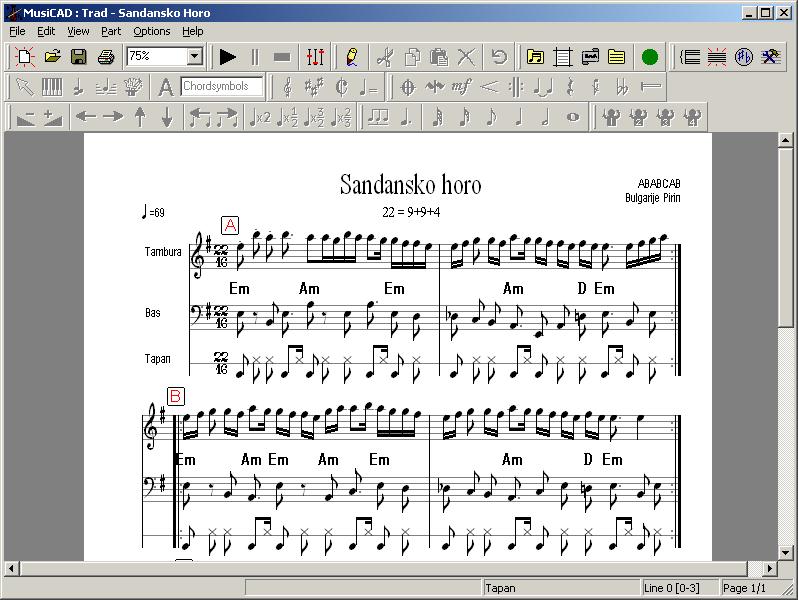Screen dimensions: 798x600
Task: Click the yellow bird icon
Action: [352, 57]
